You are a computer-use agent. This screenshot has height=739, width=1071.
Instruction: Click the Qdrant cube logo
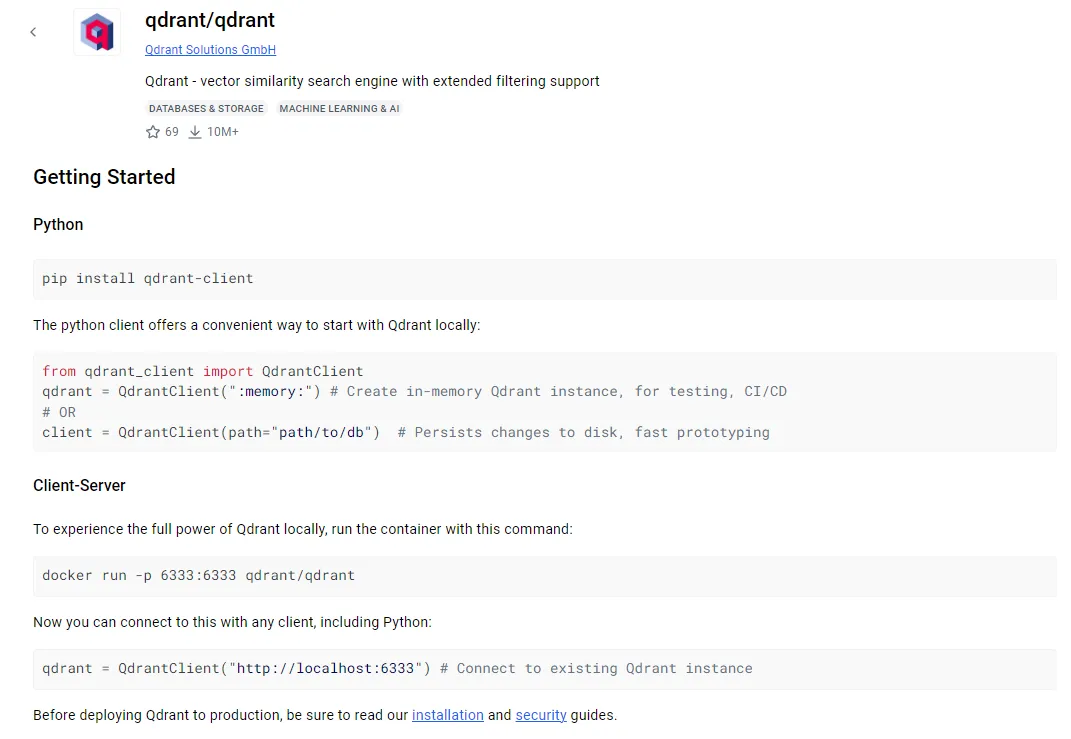[x=97, y=32]
